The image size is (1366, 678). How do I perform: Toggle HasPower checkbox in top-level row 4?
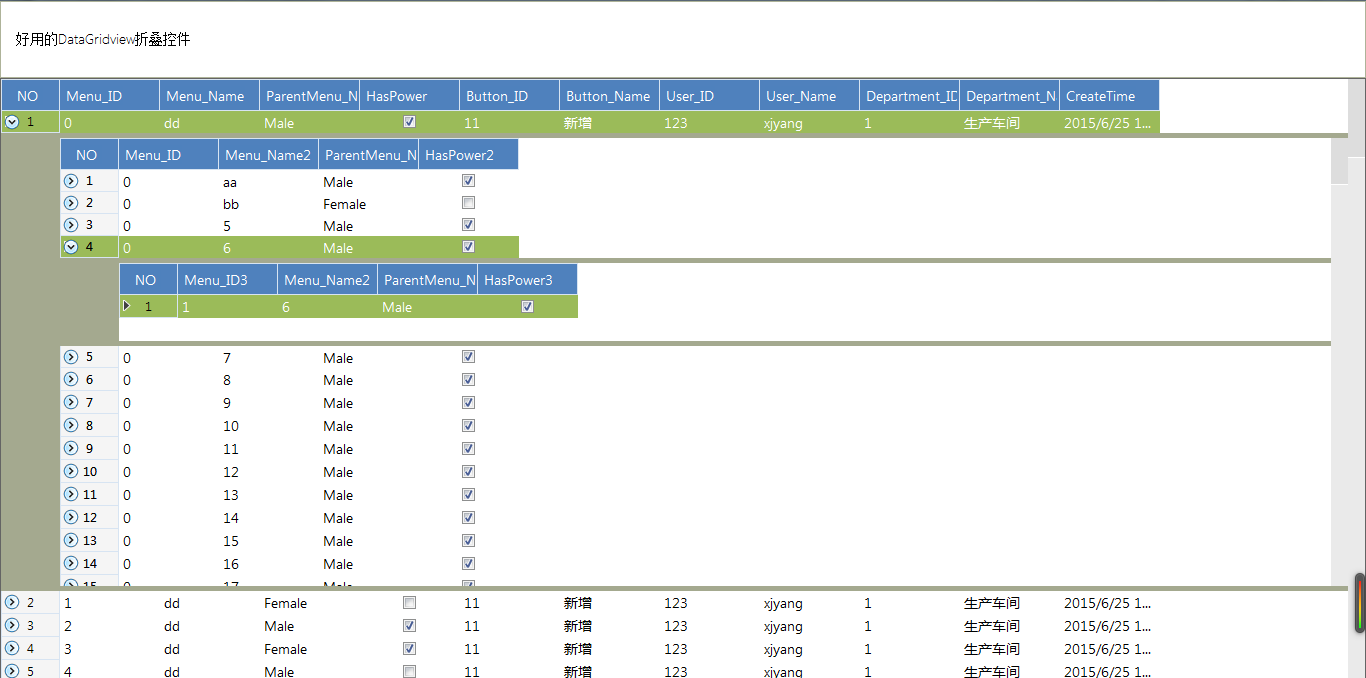(409, 649)
